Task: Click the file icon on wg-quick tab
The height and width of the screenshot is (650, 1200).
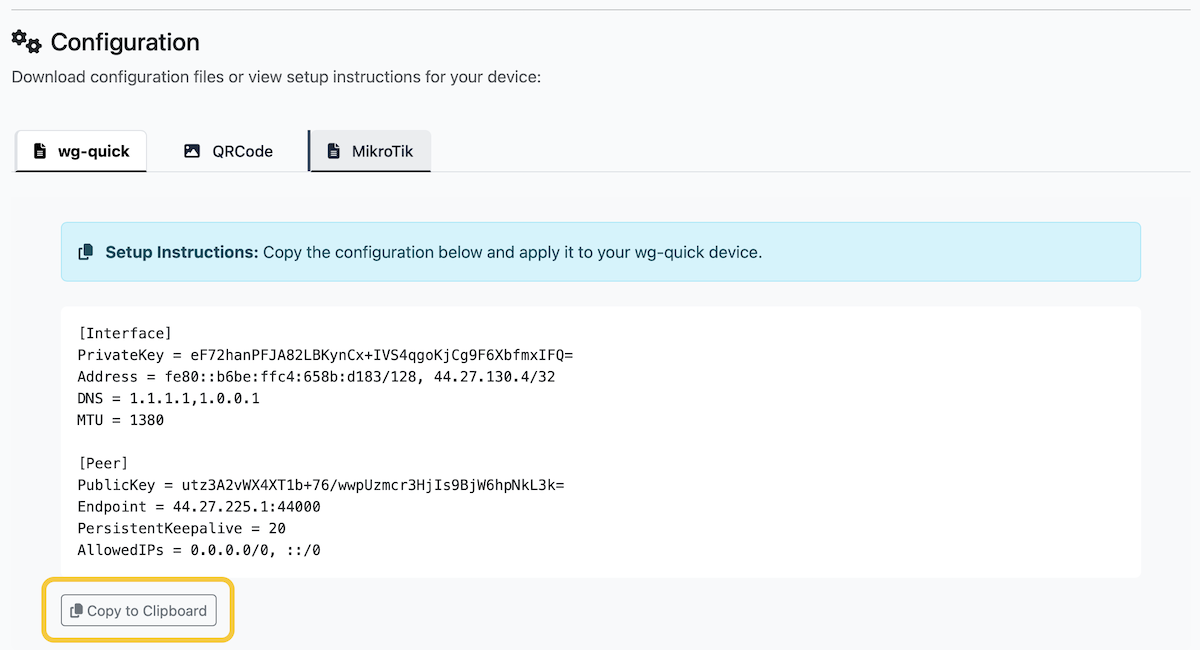Action: point(40,151)
